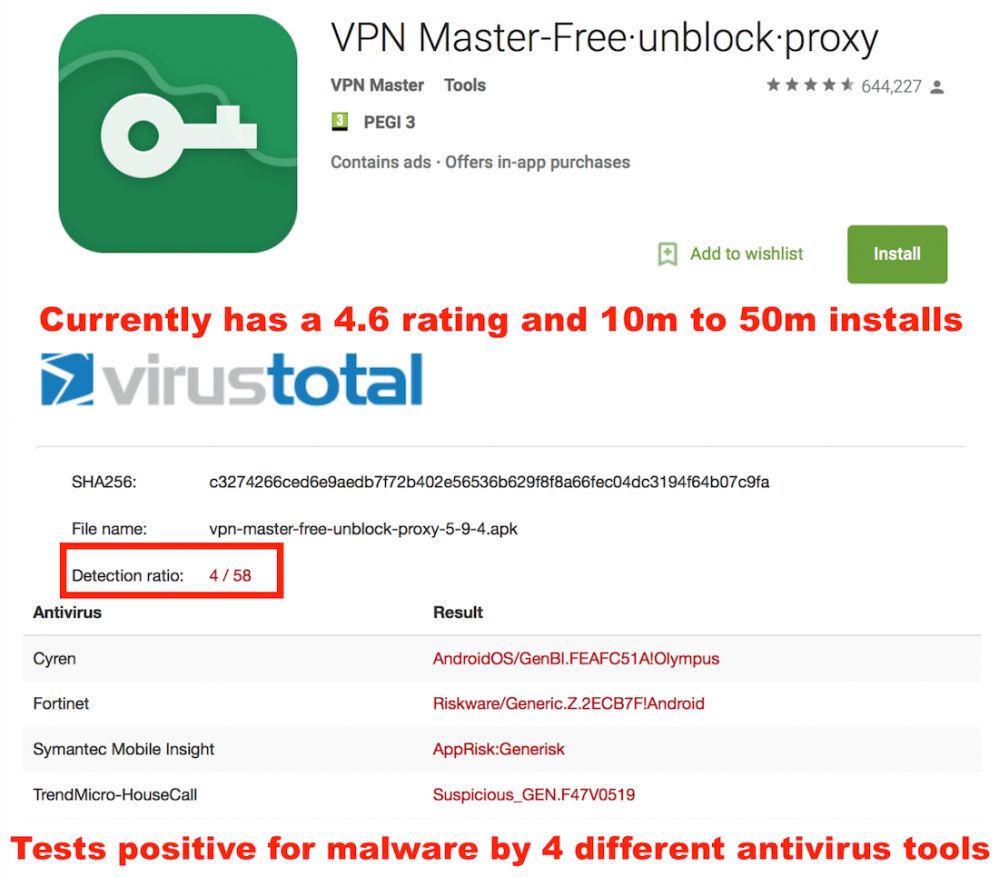Open the Tools category link
This screenshot has width=999, height=877.
[x=465, y=85]
